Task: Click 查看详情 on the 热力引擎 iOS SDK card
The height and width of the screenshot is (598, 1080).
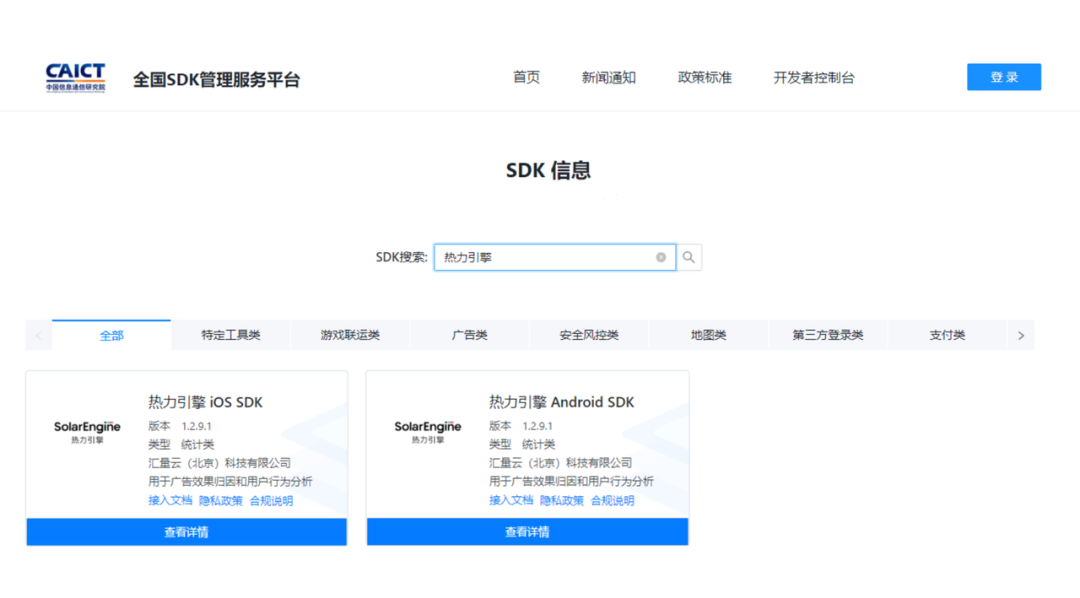Action: [185, 531]
